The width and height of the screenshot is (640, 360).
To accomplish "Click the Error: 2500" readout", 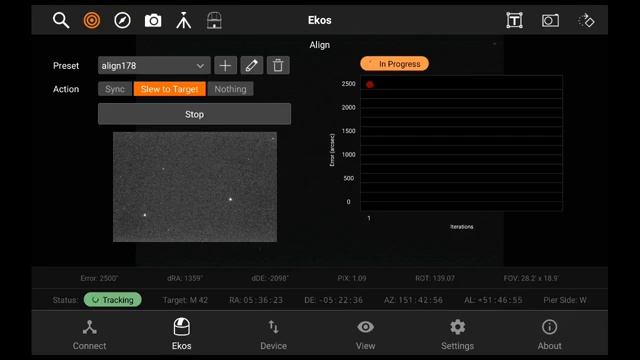I will tap(99, 278).
